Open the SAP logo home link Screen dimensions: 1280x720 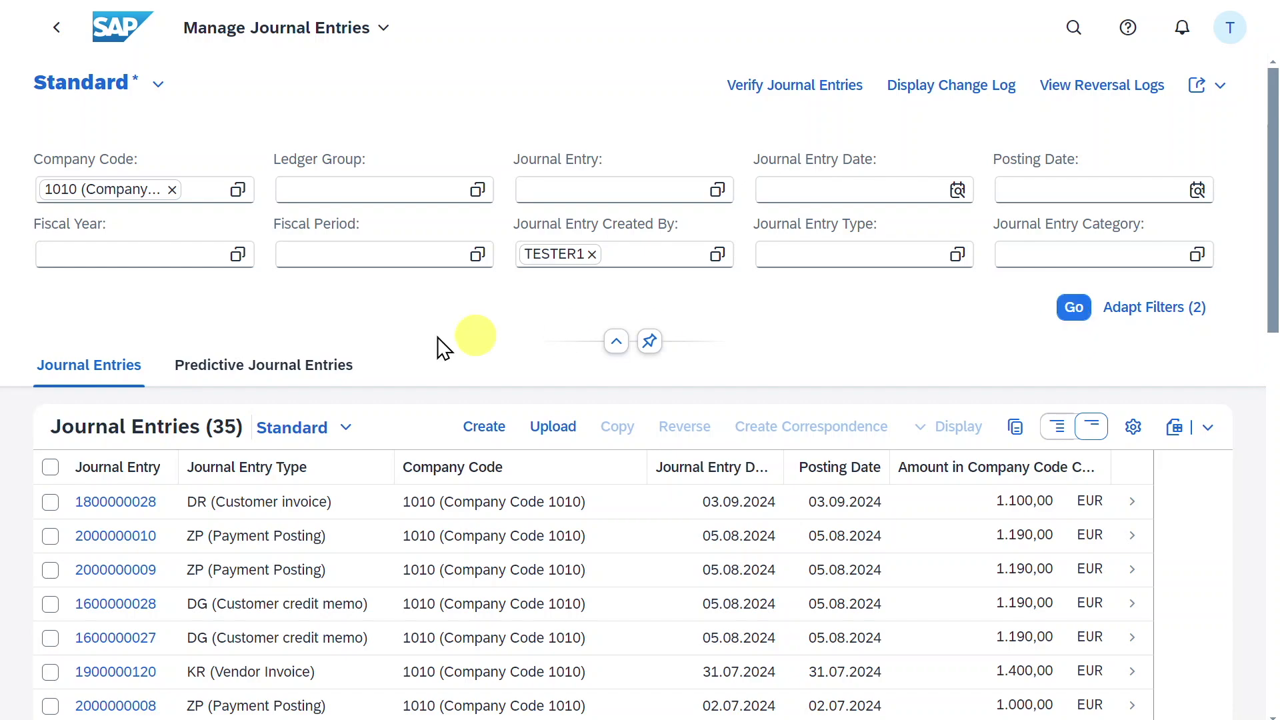point(122,27)
